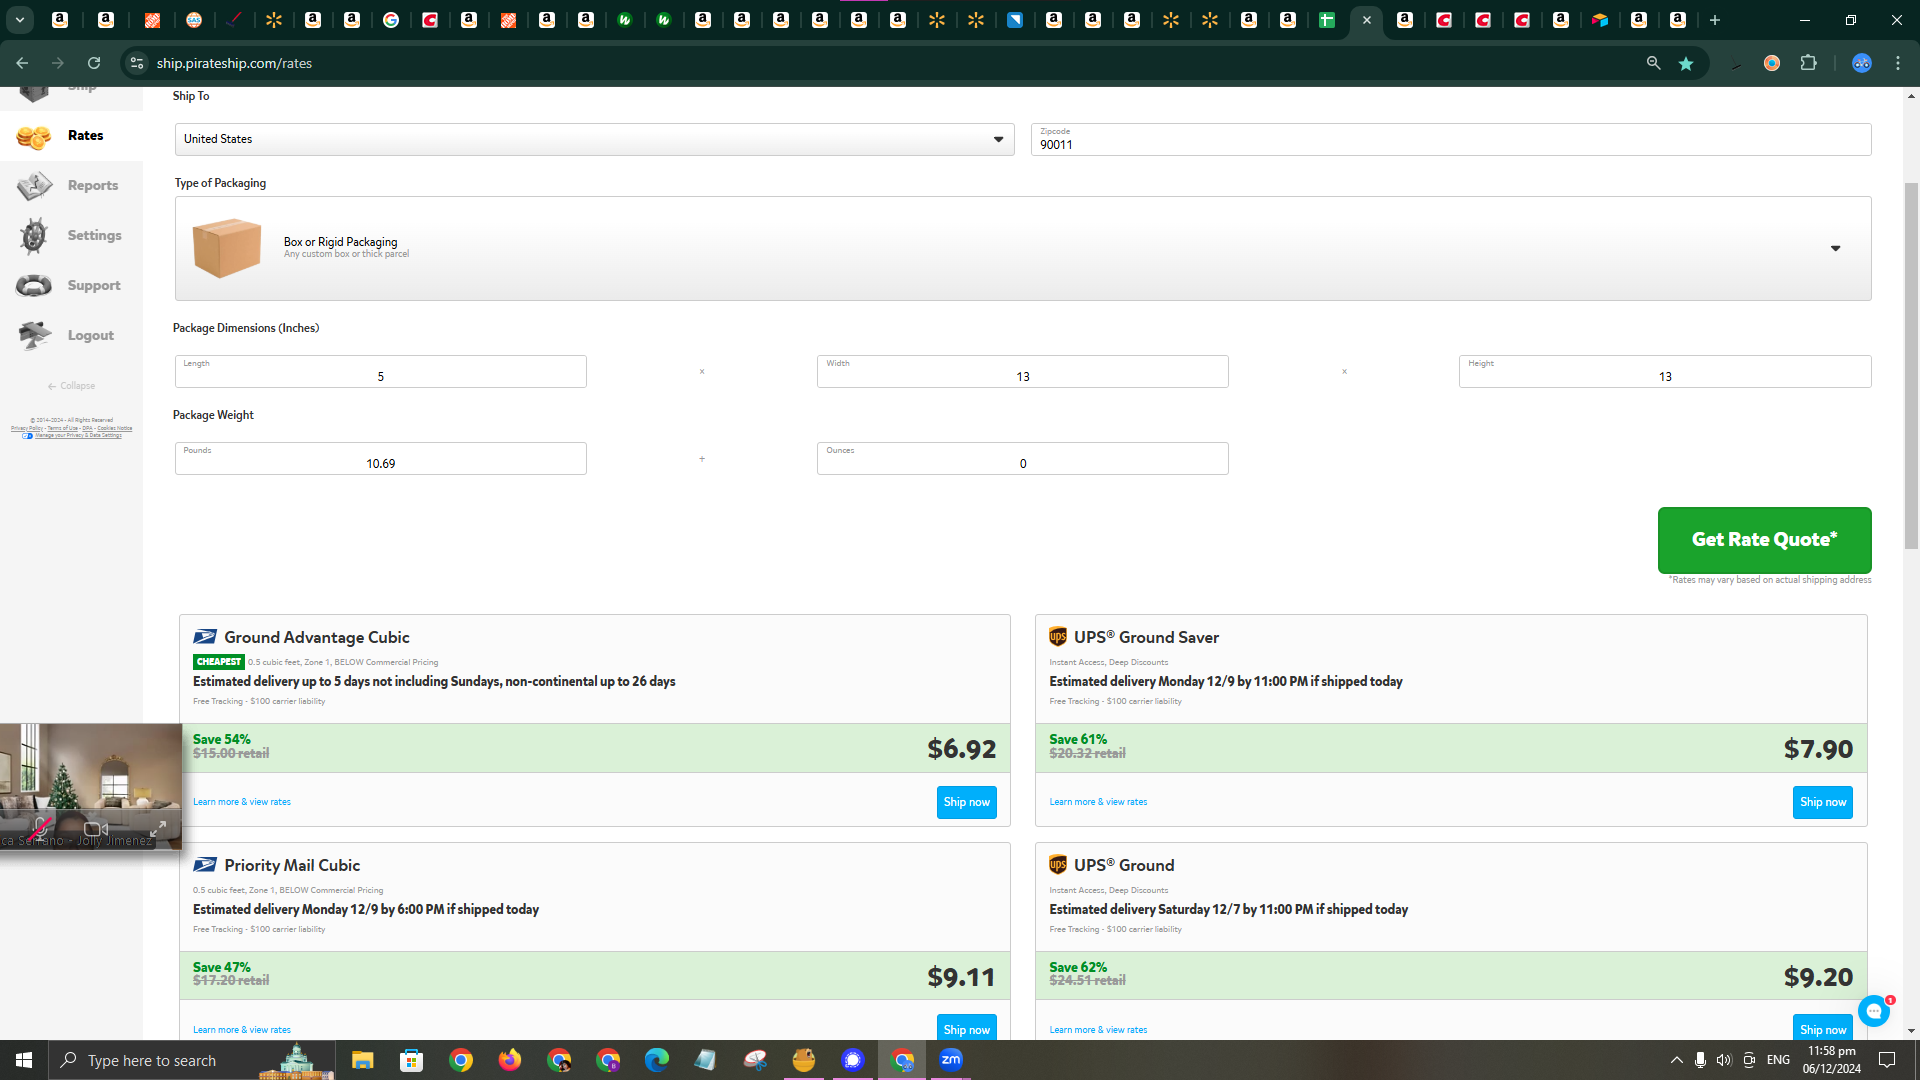Click the Zipcode field showing 90011
The width and height of the screenshot is (1920, 1080).
pos(1450,139)
